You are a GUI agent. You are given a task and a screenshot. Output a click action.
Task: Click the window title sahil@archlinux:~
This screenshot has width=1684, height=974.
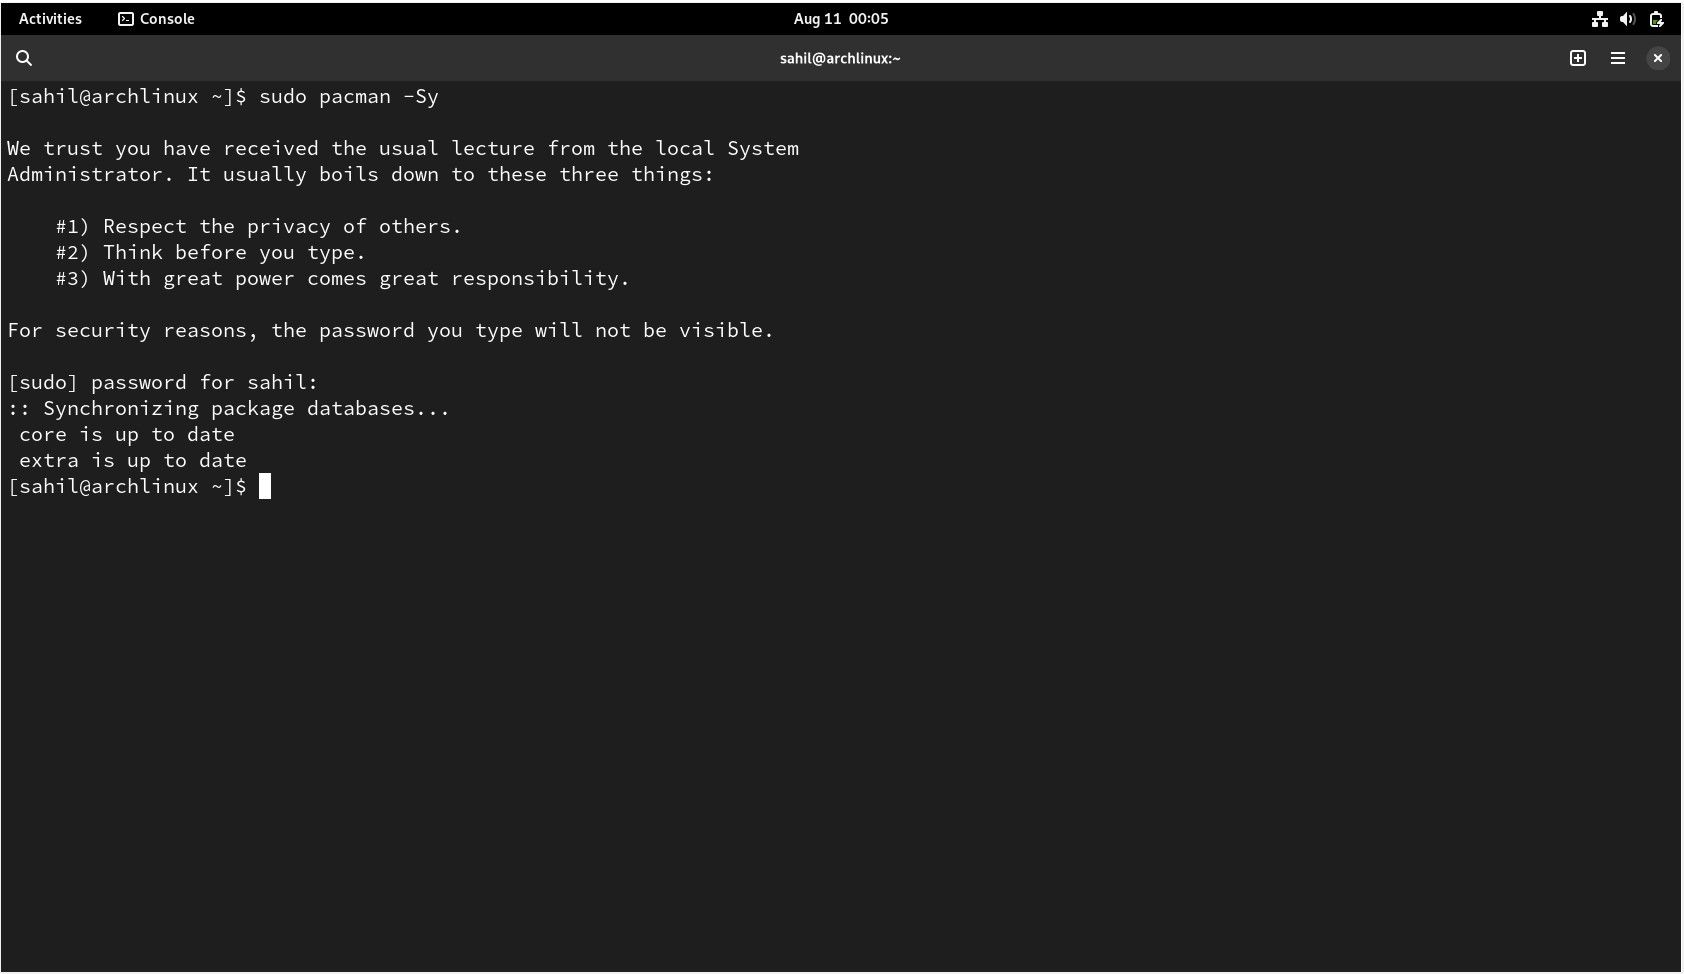pyautogui.click(x=839, y=58)
